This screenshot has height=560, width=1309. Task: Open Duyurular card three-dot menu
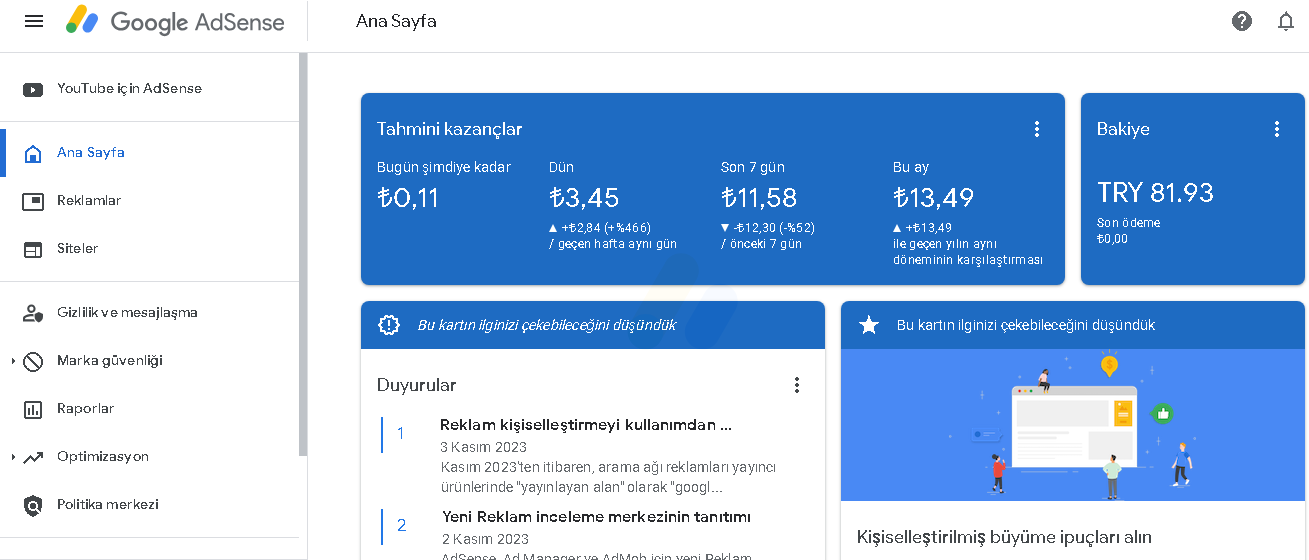click(797, 385)
